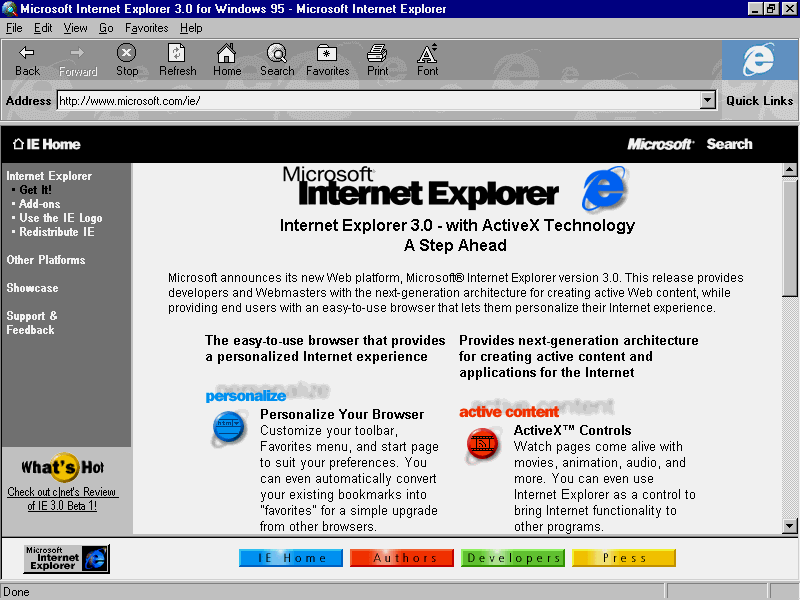
Task: Open the Other Platforms sidebar link
Action: (x=46, y=260)
